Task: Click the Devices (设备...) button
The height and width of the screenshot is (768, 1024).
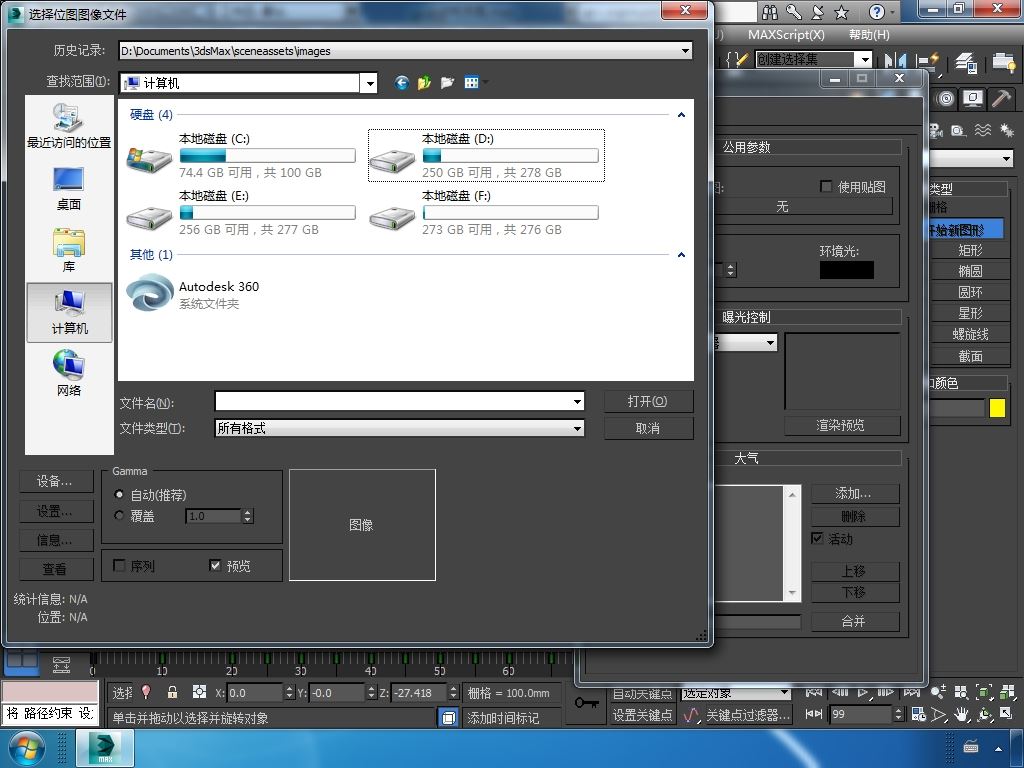Action: (56, 481)
